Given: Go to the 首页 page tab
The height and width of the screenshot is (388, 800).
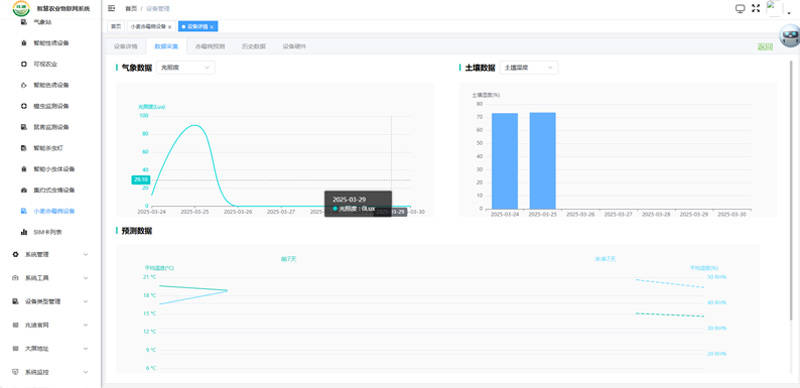Looking at the screenshot, I should [x=116, y=26].
